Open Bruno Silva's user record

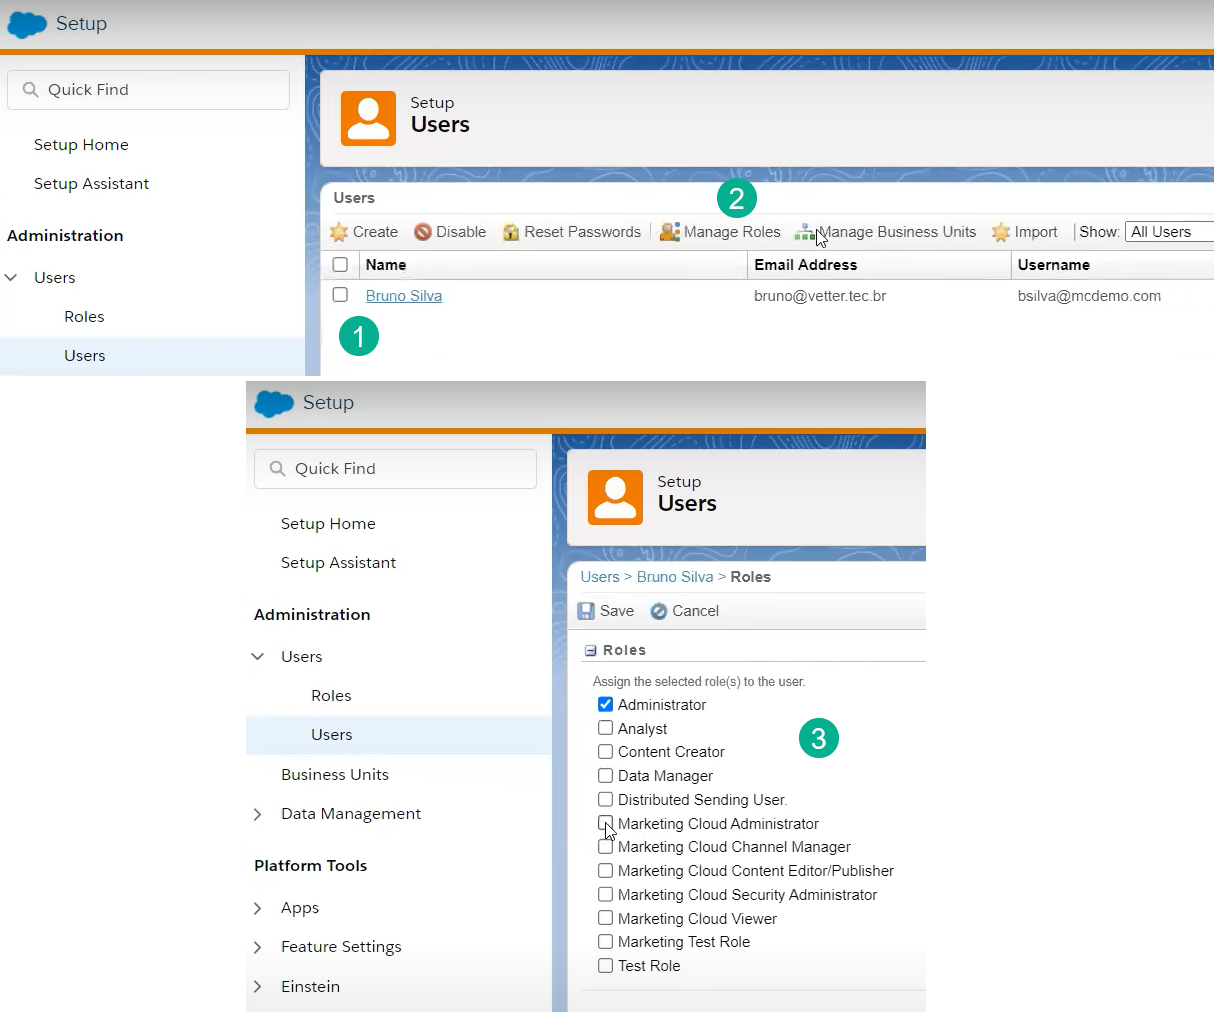(x=403, y=295)
